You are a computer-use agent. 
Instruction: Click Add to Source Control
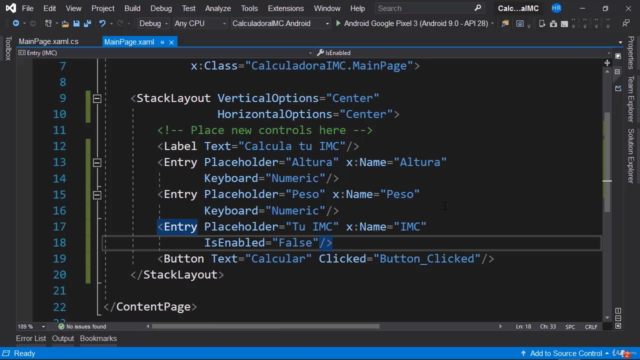pos(565,353)
